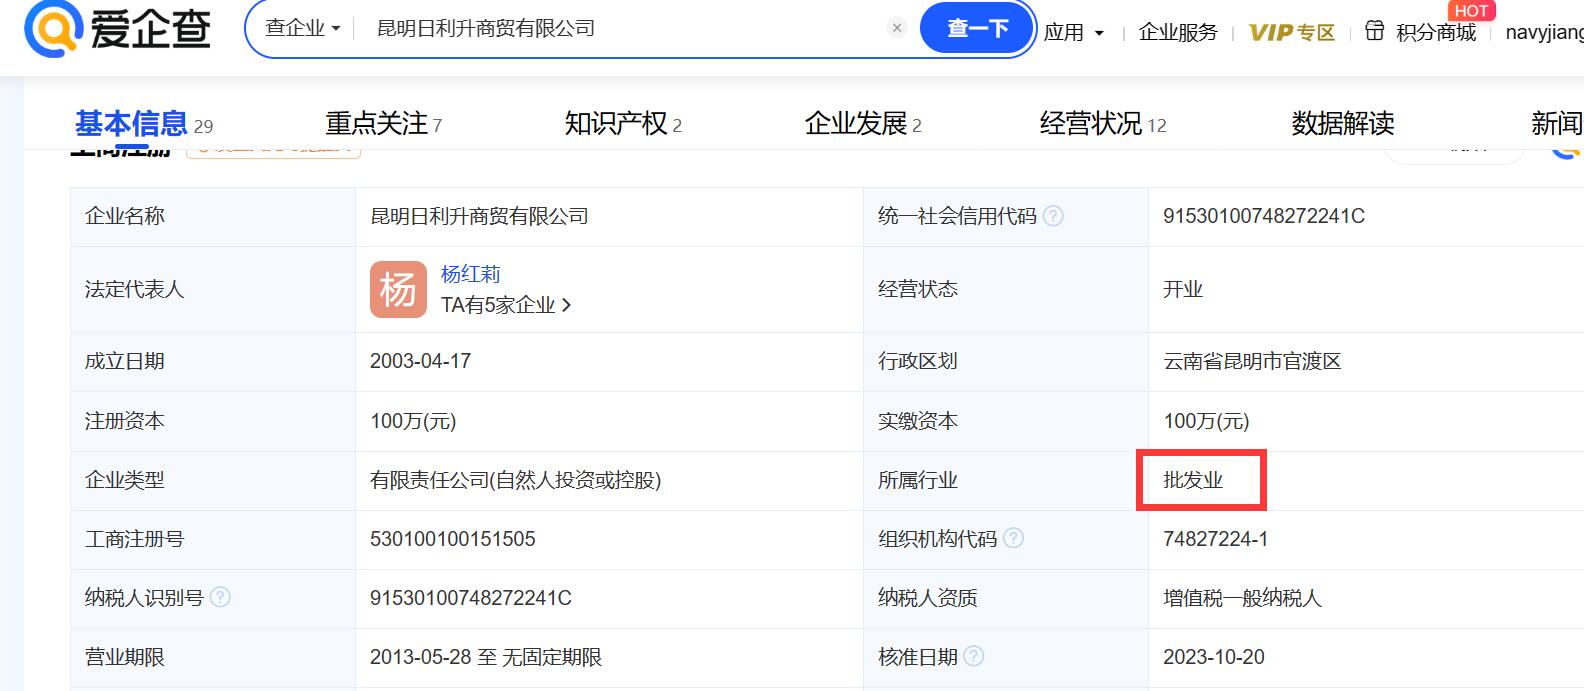Open help icon beside 纳税人识别号
The width and height of the screenshot is (1584, 691).
(x=220, y=597)
